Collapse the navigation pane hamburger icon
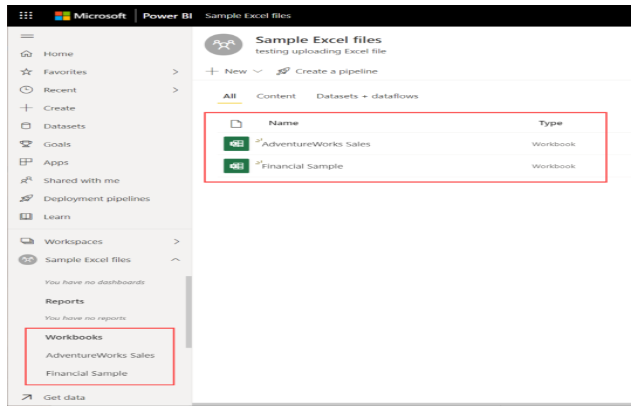The height and width of the screenshot is (412, 642). [27, 36]
